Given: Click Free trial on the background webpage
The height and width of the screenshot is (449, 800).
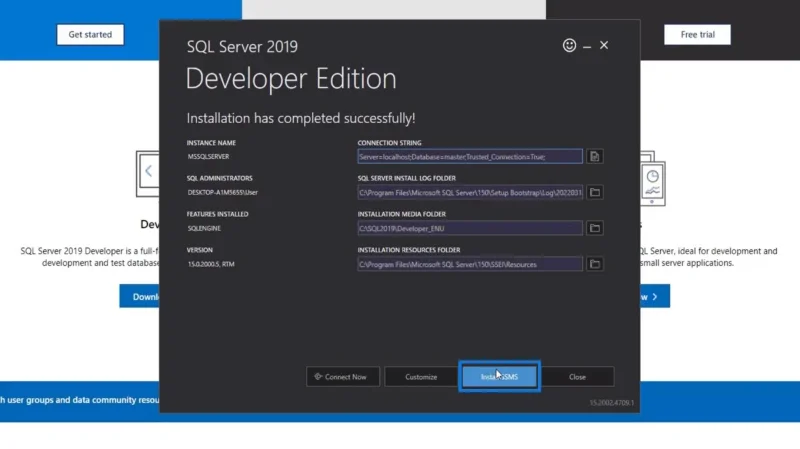Looking at the screenshot, I should pos(697,35).
